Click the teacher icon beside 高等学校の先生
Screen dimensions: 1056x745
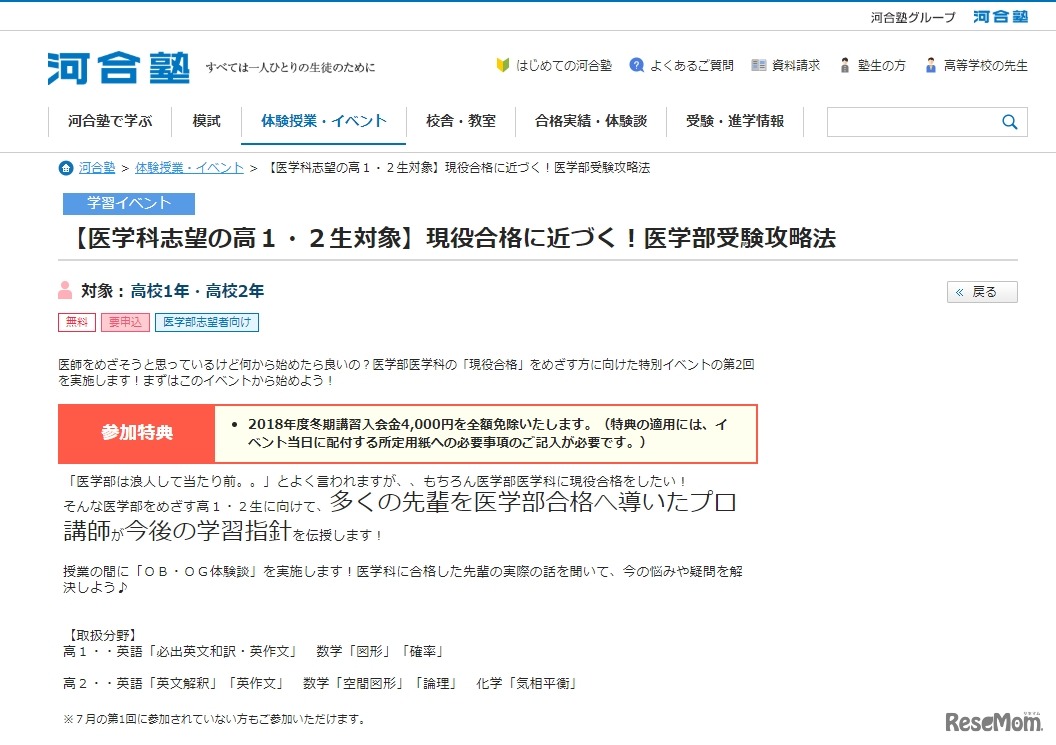pos(931,65)
